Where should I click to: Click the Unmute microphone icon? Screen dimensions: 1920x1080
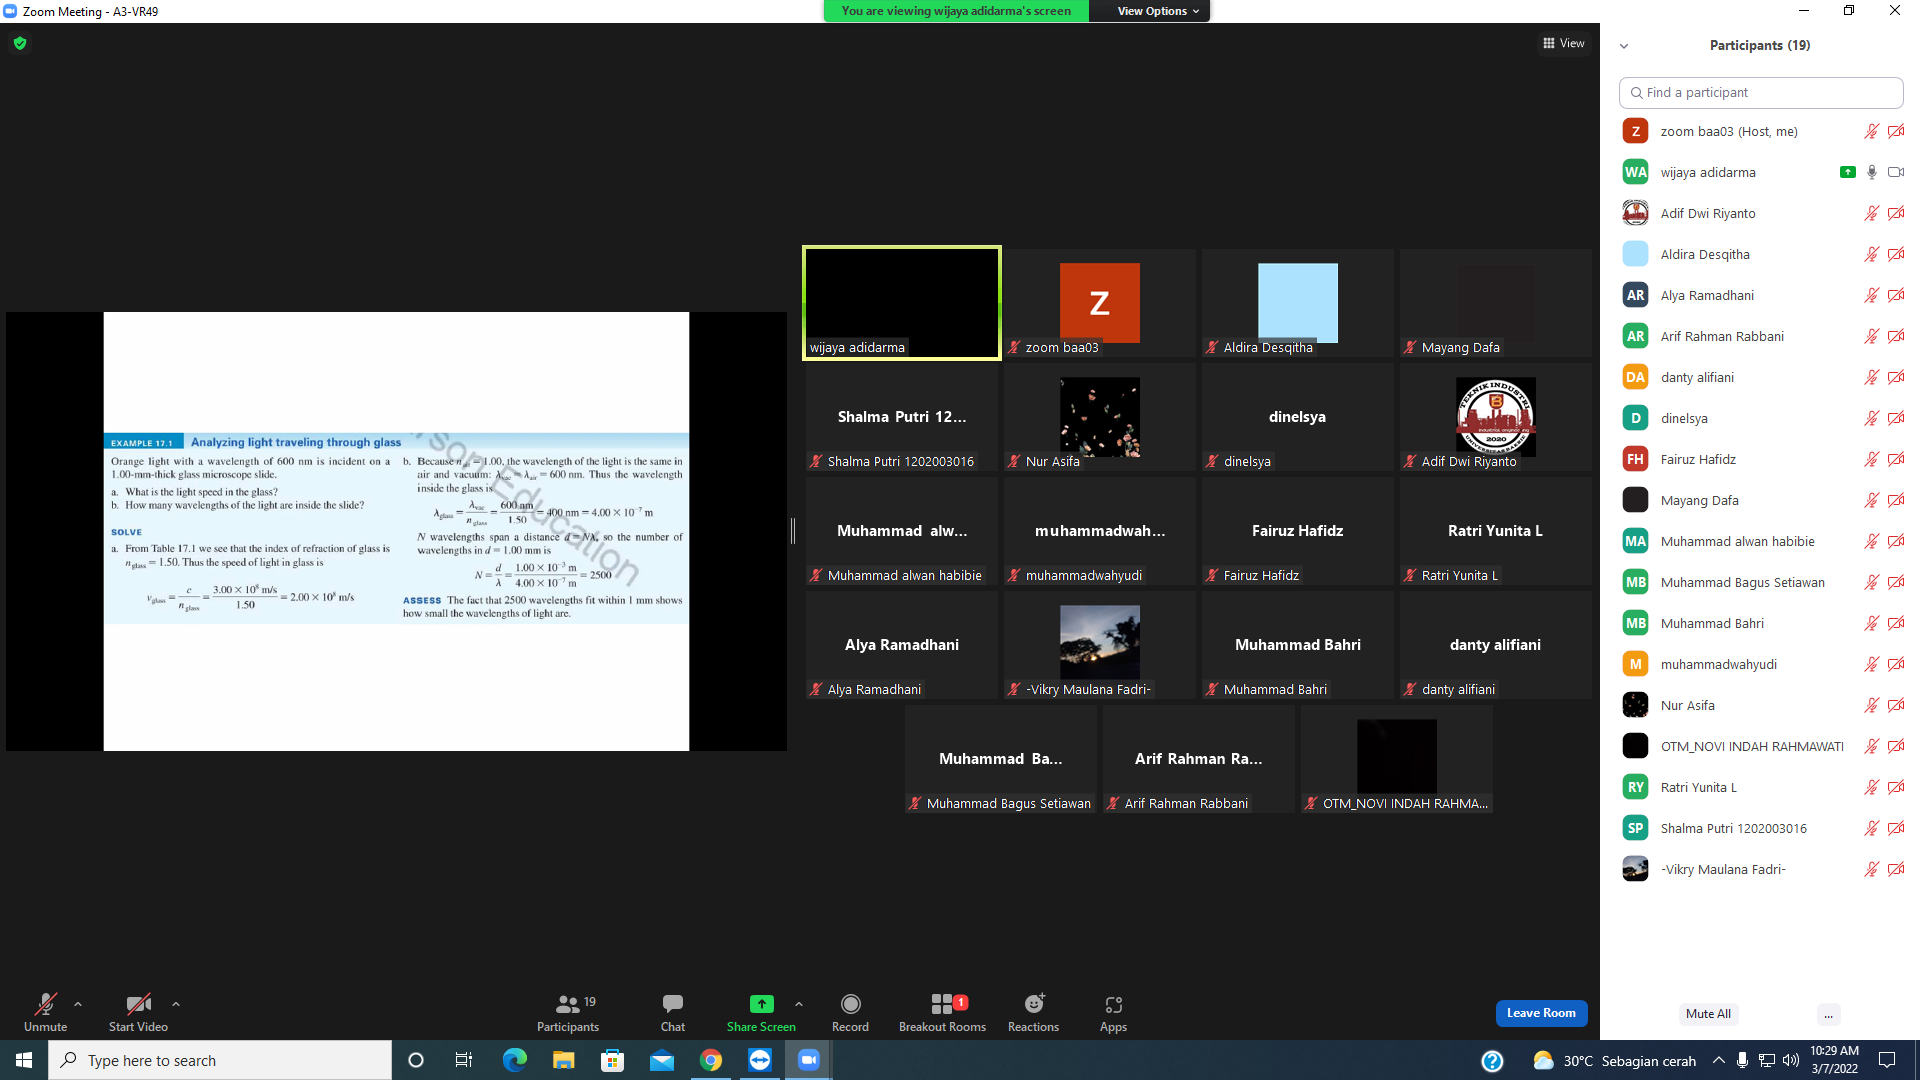(x=45, y=1004)
